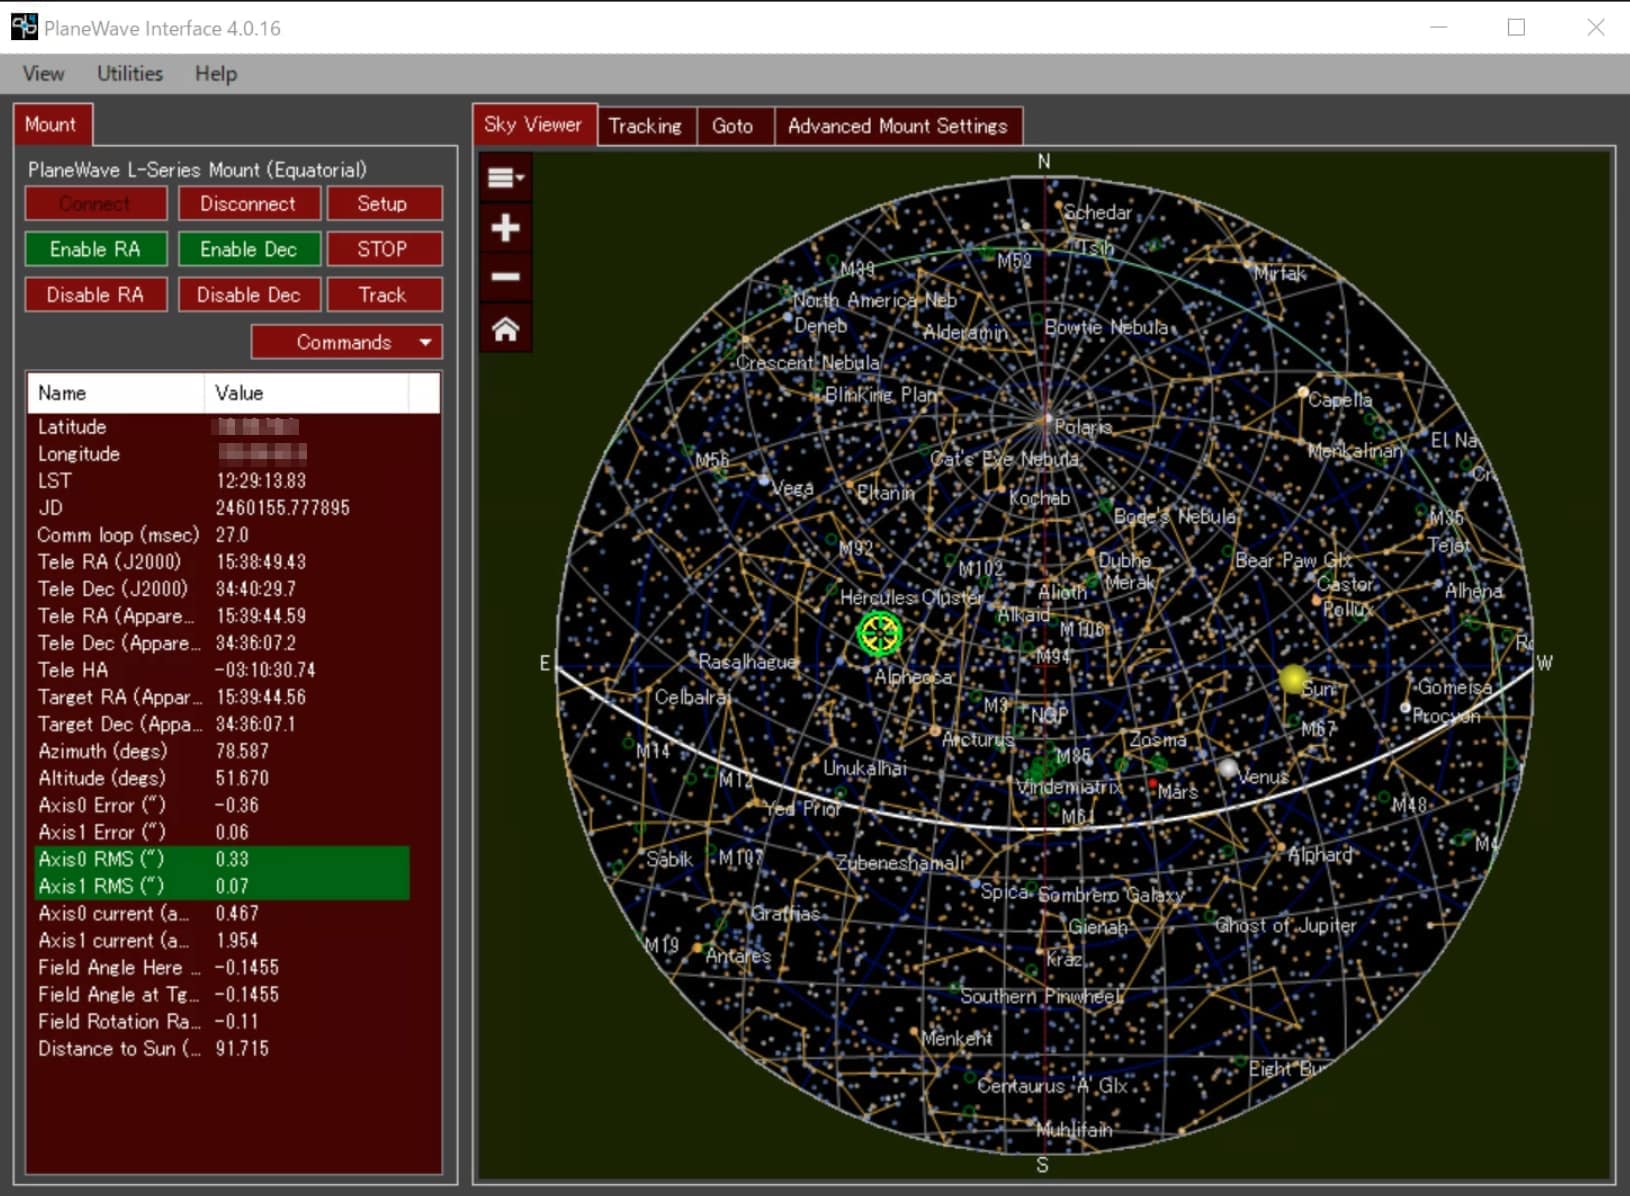
Task: Enable the Dec axis
Action: click(x=248, y=249)
